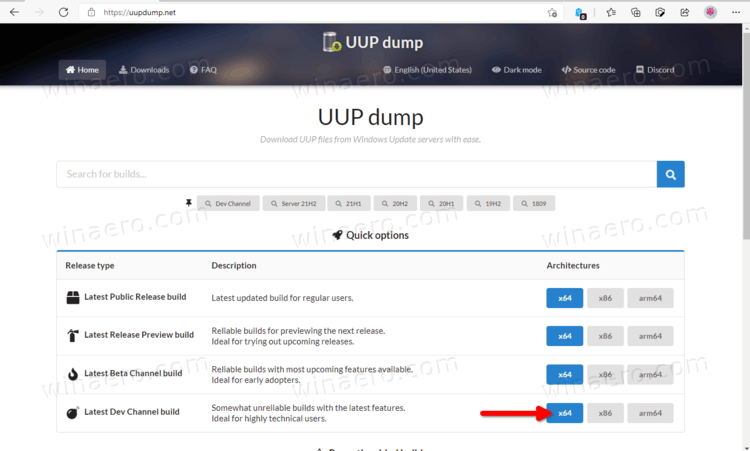Choose x64 for Latest Public Release build

tap(564, 298)
